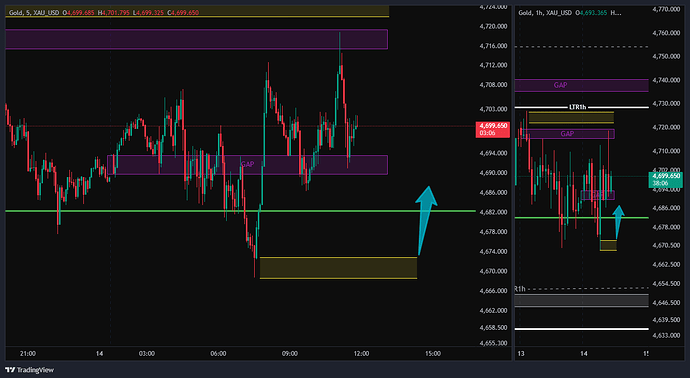Click the high value H4,701.795 in chart legend
This screenshot has height=378, width=690.
coord(114,13)
